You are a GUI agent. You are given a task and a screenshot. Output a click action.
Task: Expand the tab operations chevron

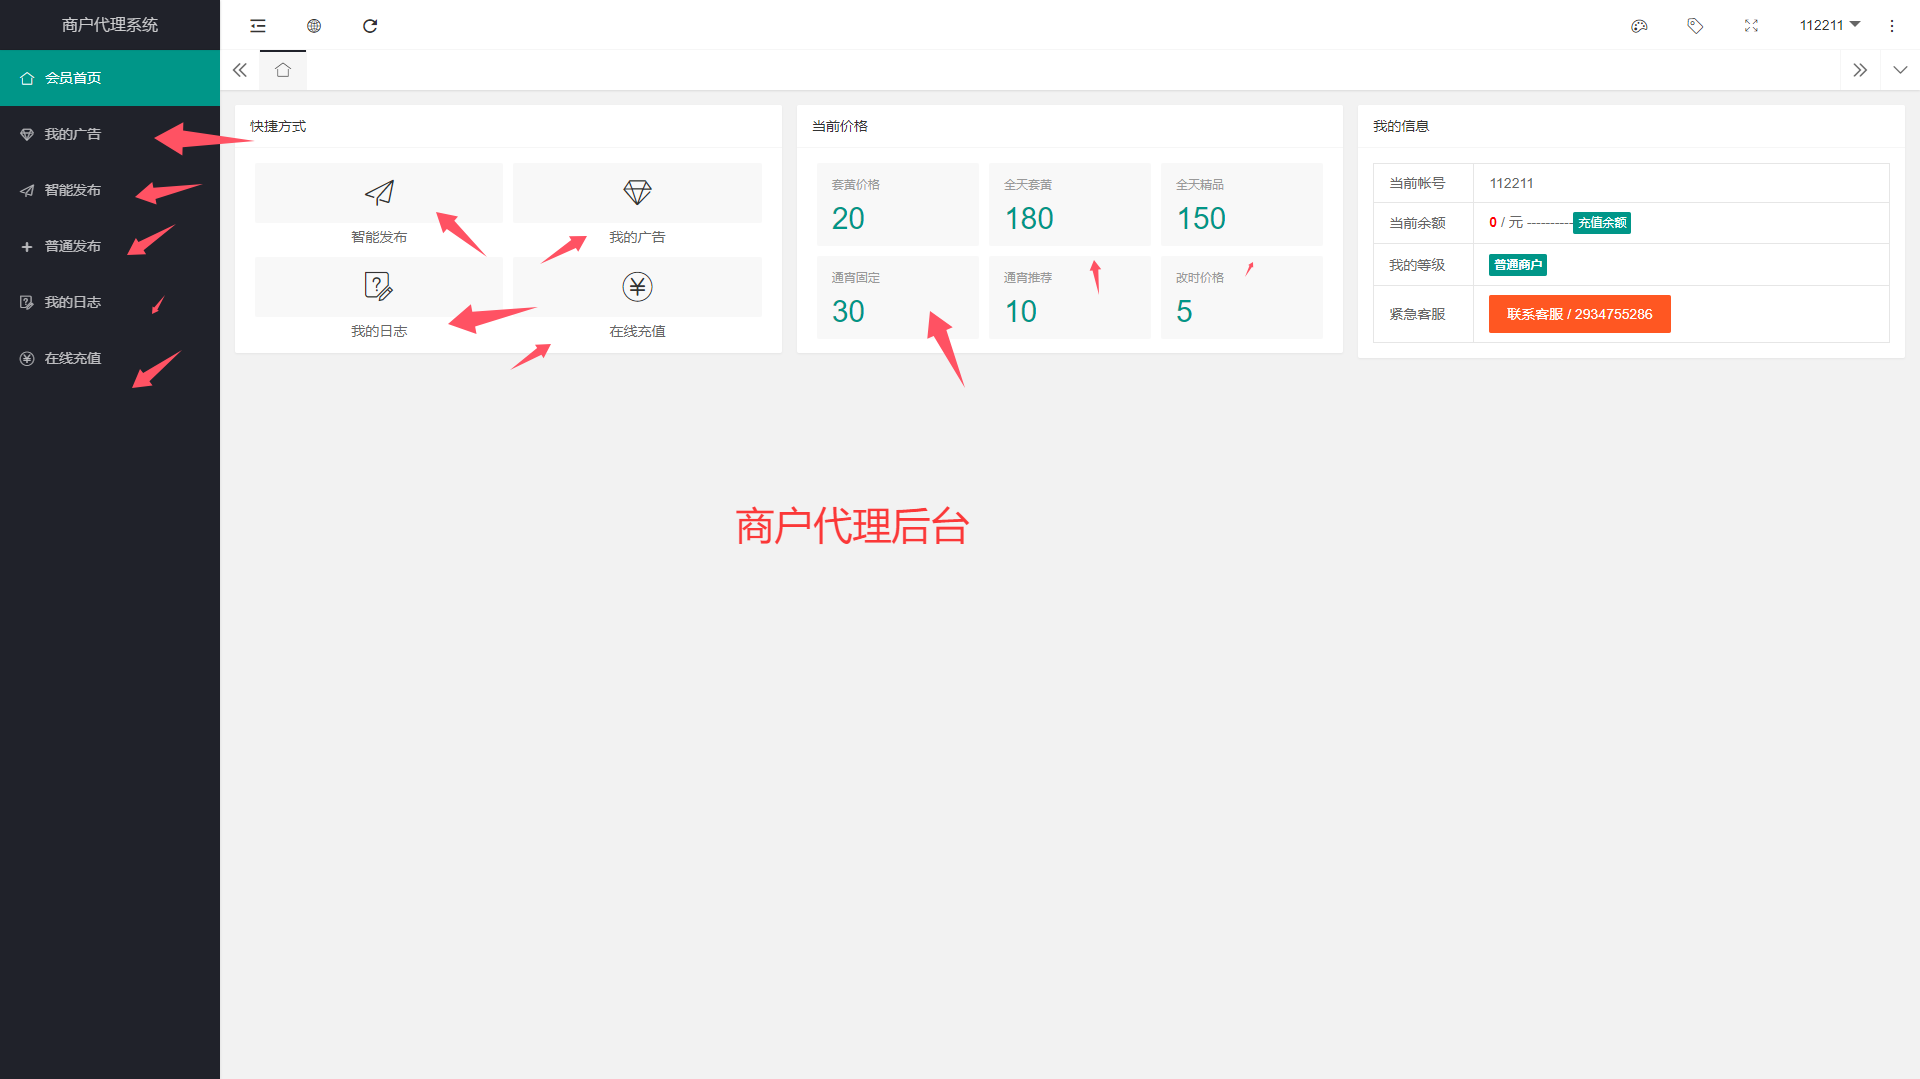coord(1900,70)
